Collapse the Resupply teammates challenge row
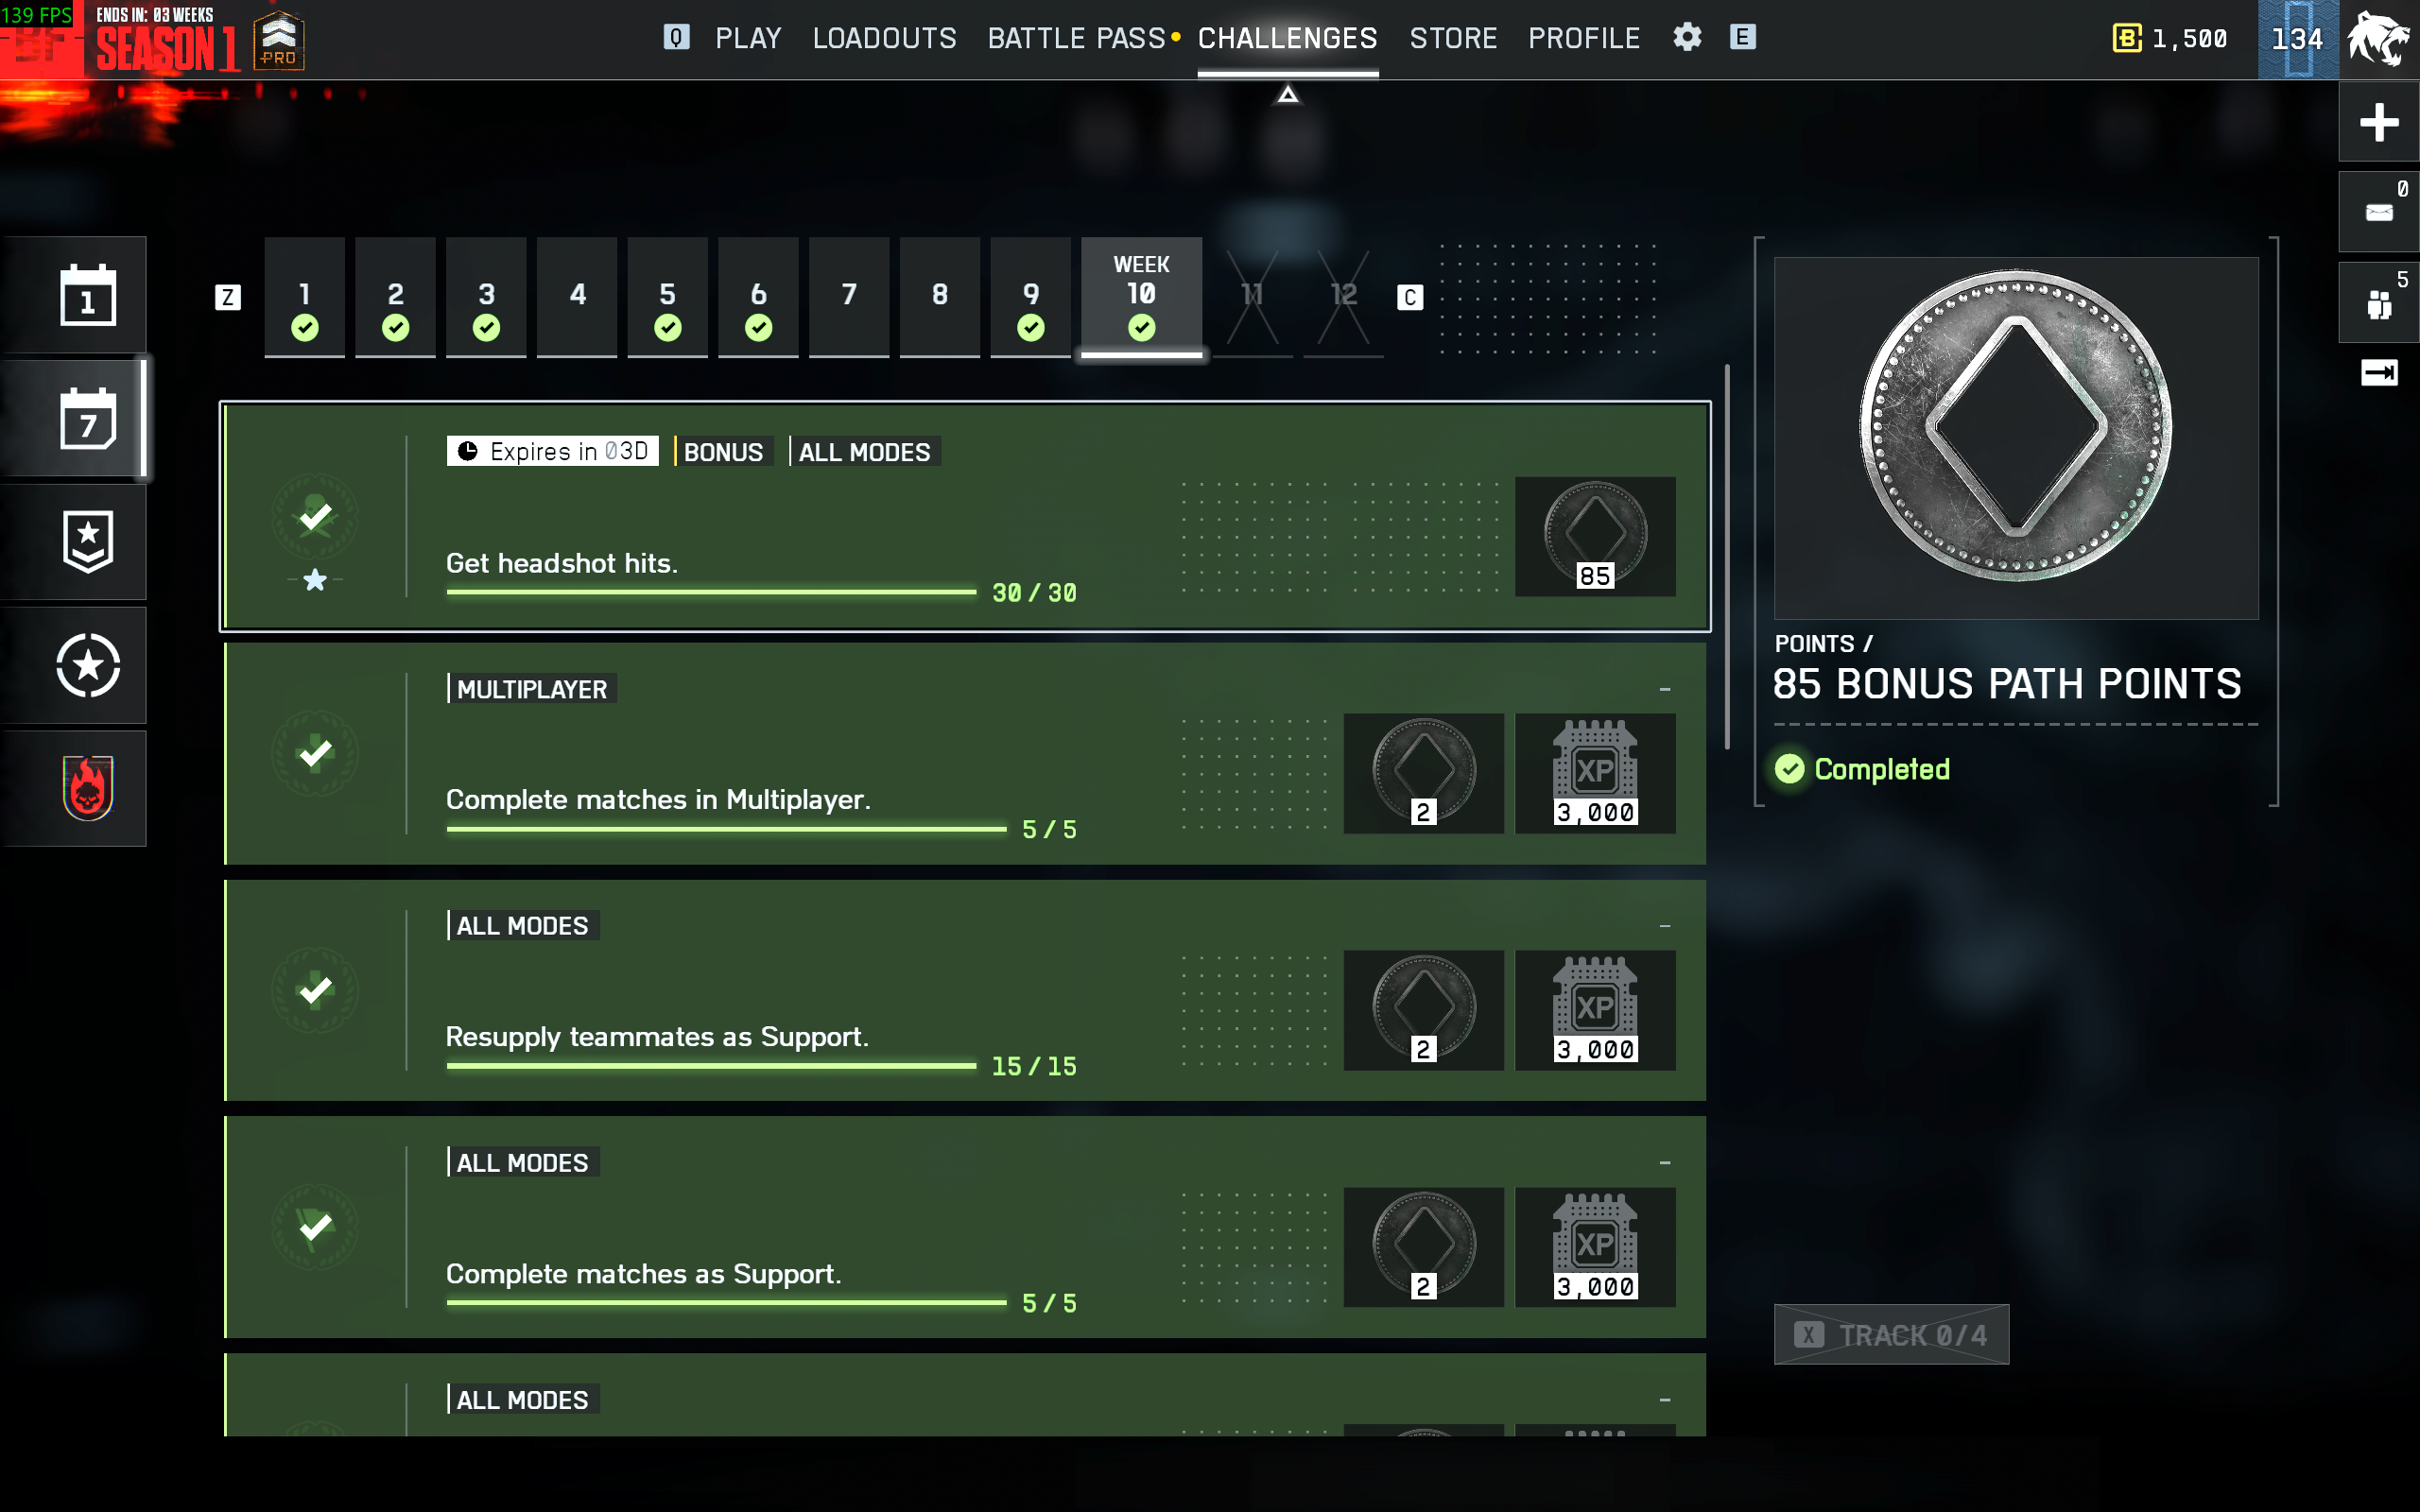Screen dimensions: 2420x1512 tap(1664, 926)
